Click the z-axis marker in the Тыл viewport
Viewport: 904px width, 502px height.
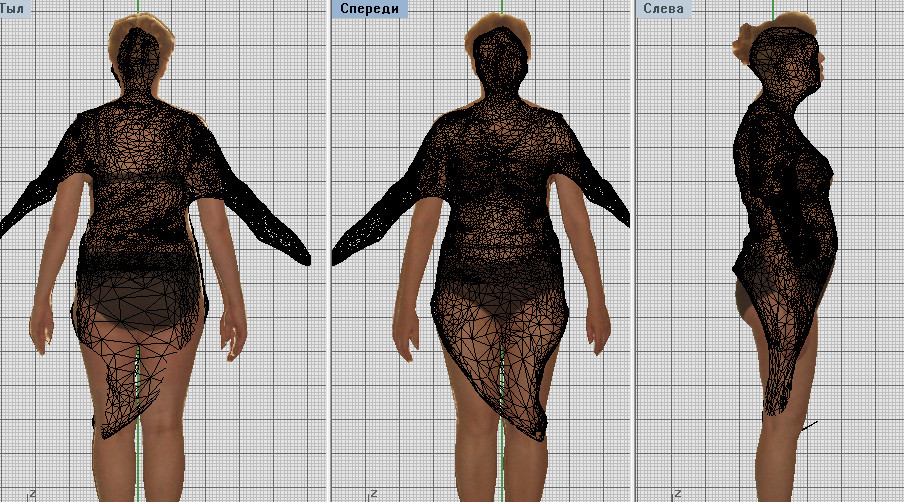coord(32,494)
